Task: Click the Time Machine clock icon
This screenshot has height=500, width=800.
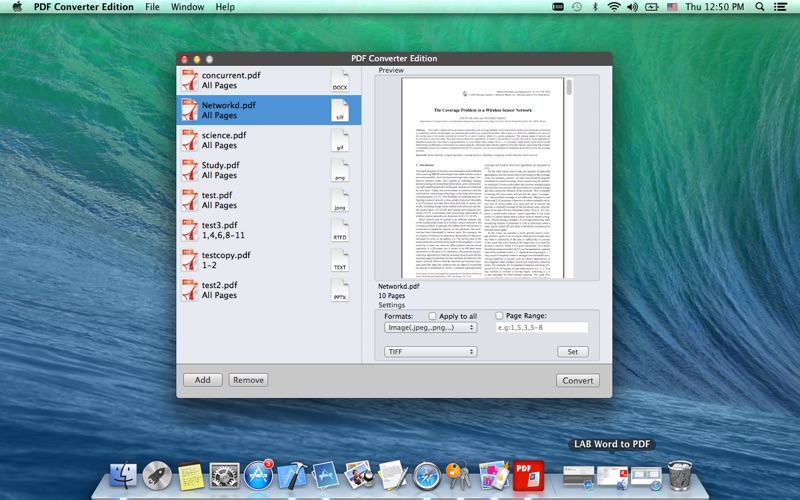Action: tap(577, 7)
